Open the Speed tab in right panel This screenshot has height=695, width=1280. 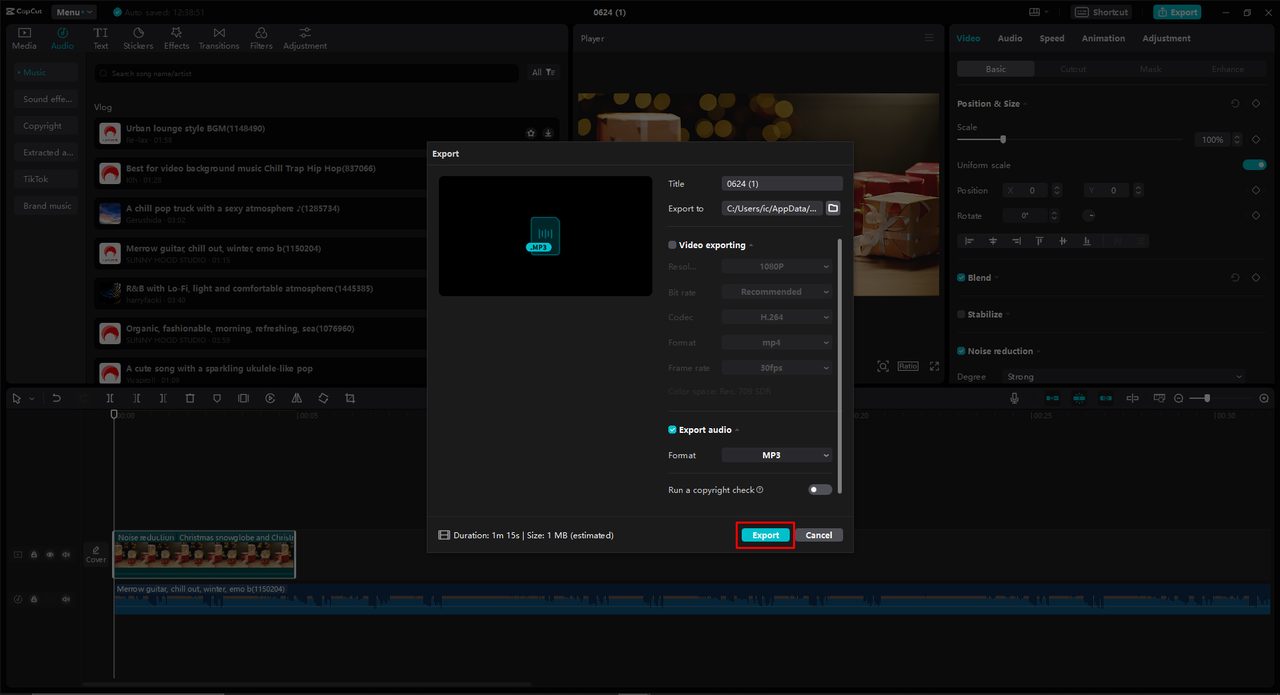point(1052,38)
